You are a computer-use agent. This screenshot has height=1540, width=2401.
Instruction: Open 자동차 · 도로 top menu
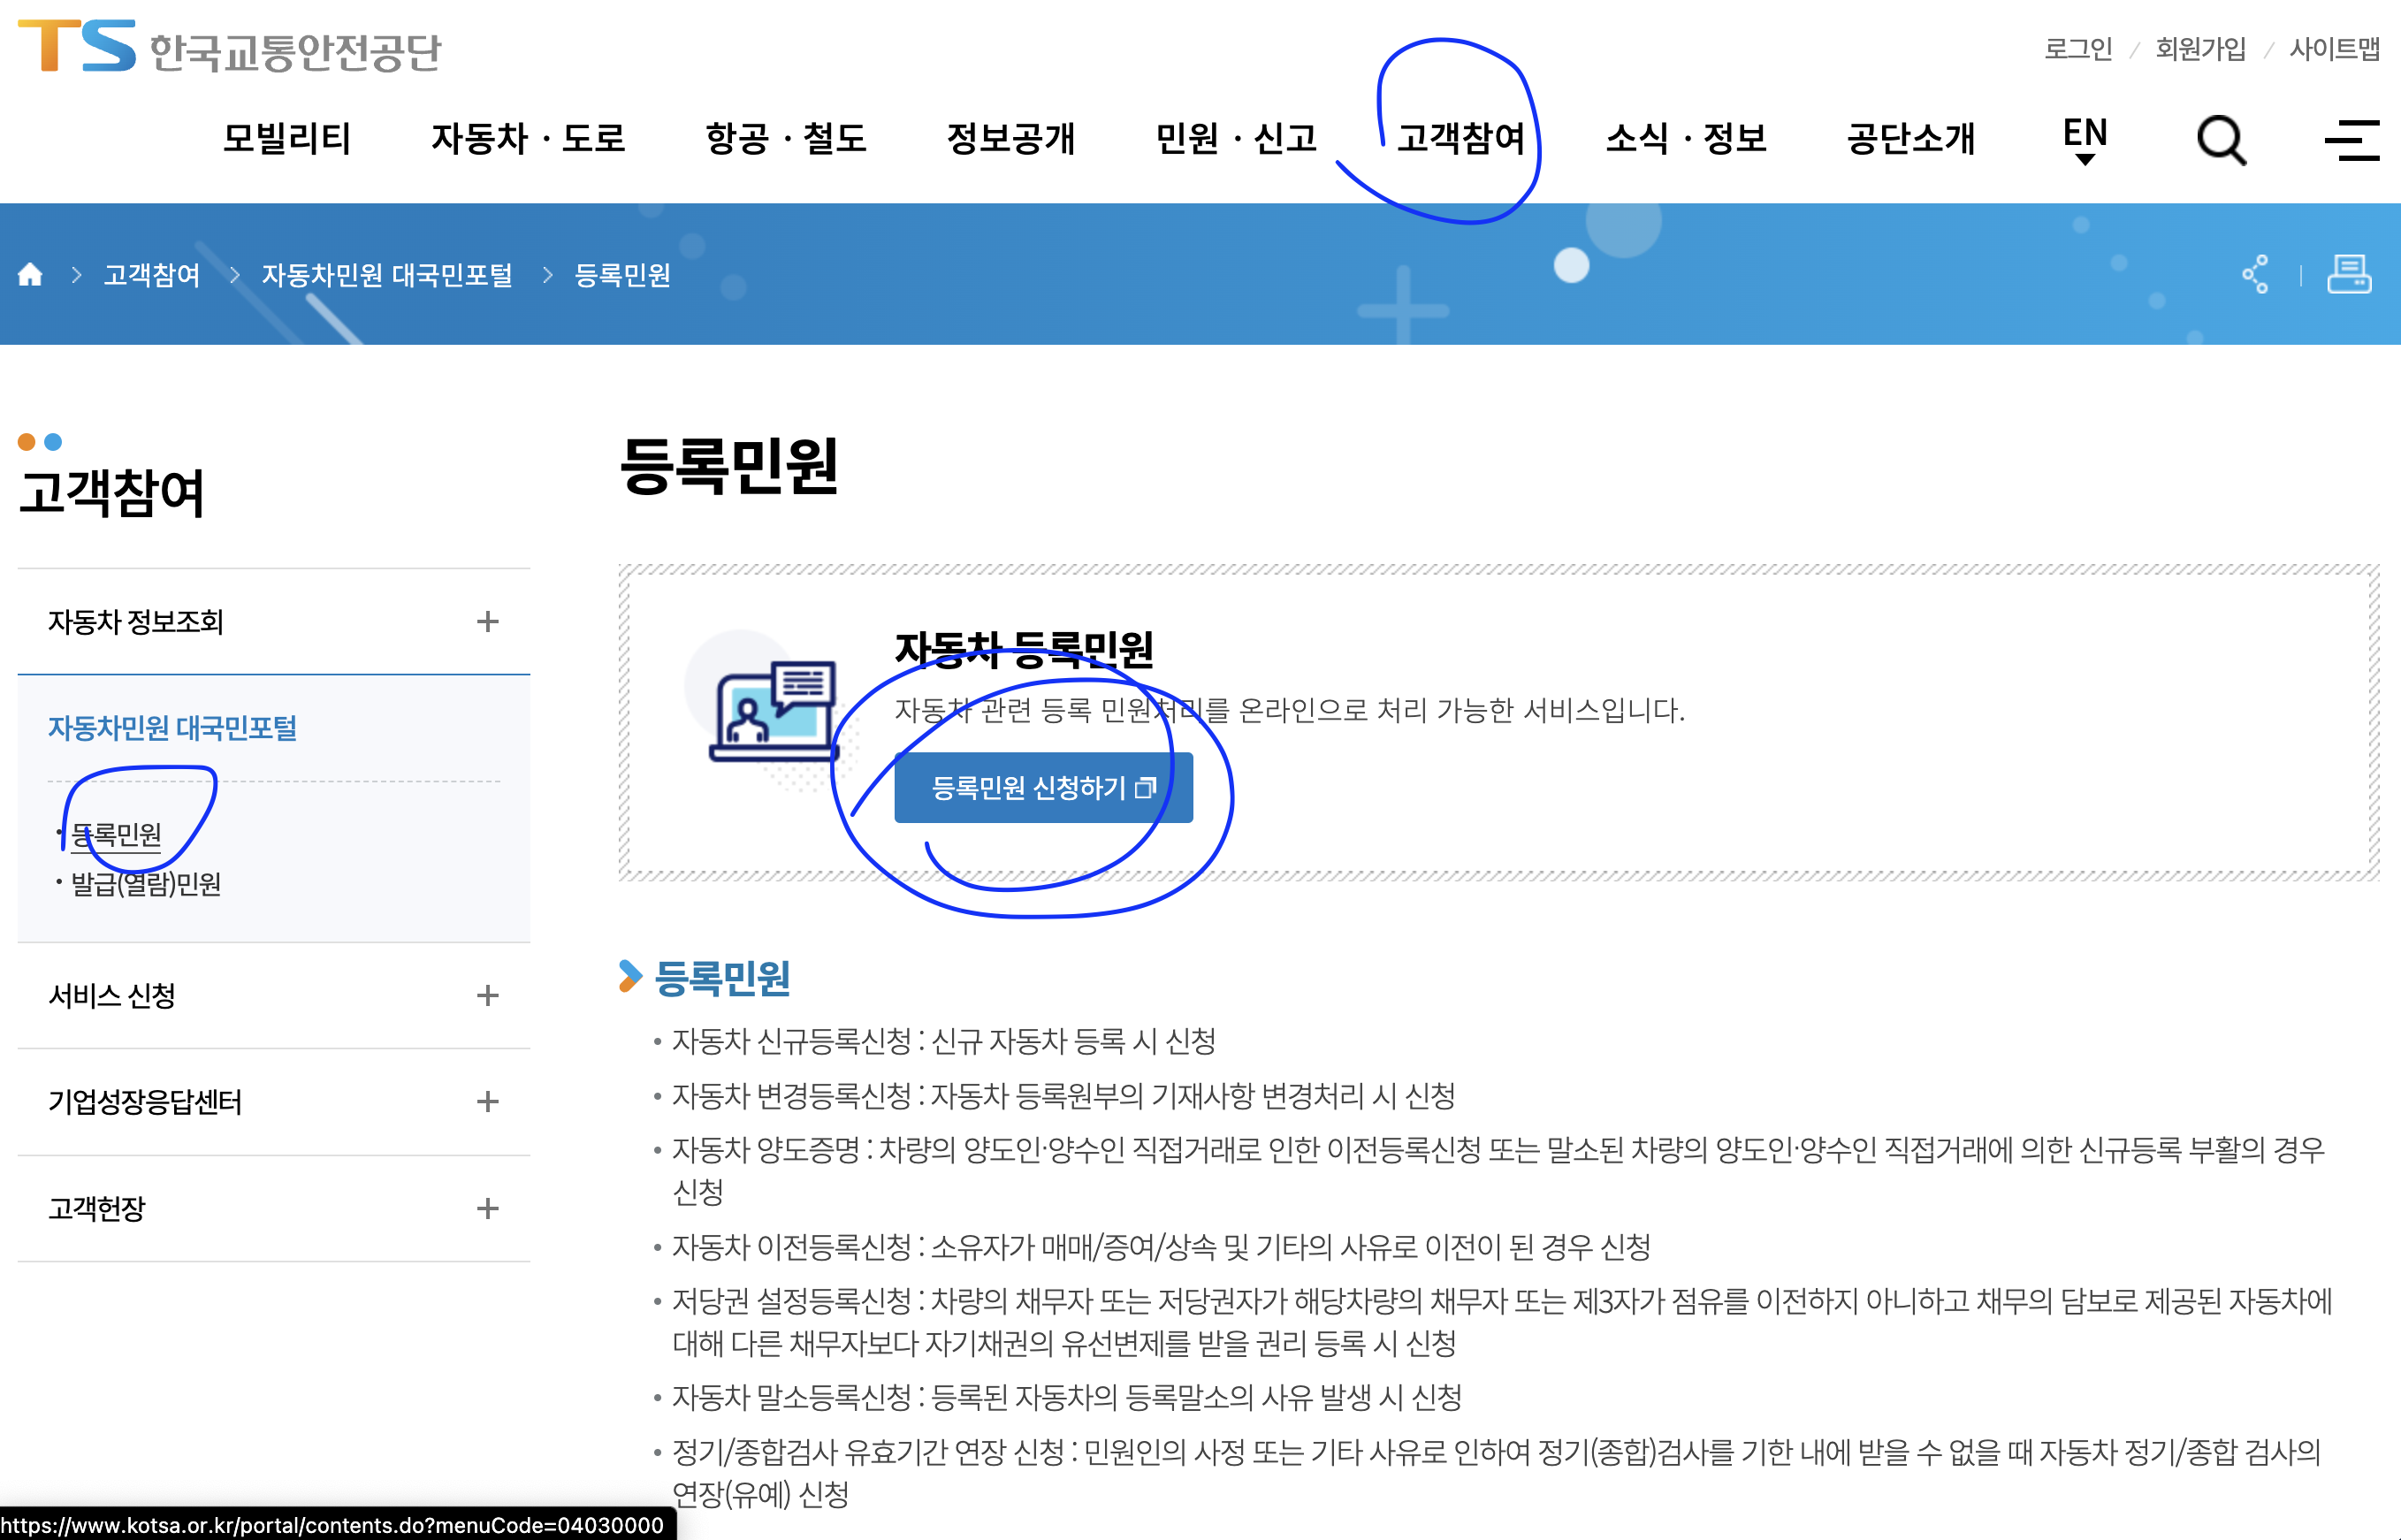click(x=528, y=138)
